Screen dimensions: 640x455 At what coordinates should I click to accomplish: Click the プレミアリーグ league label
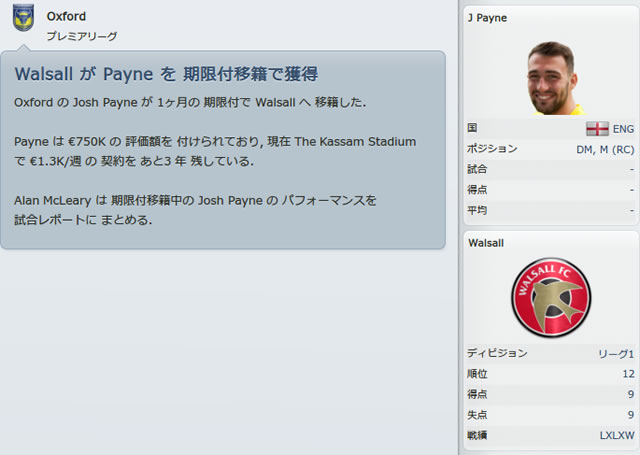[82, 36]
